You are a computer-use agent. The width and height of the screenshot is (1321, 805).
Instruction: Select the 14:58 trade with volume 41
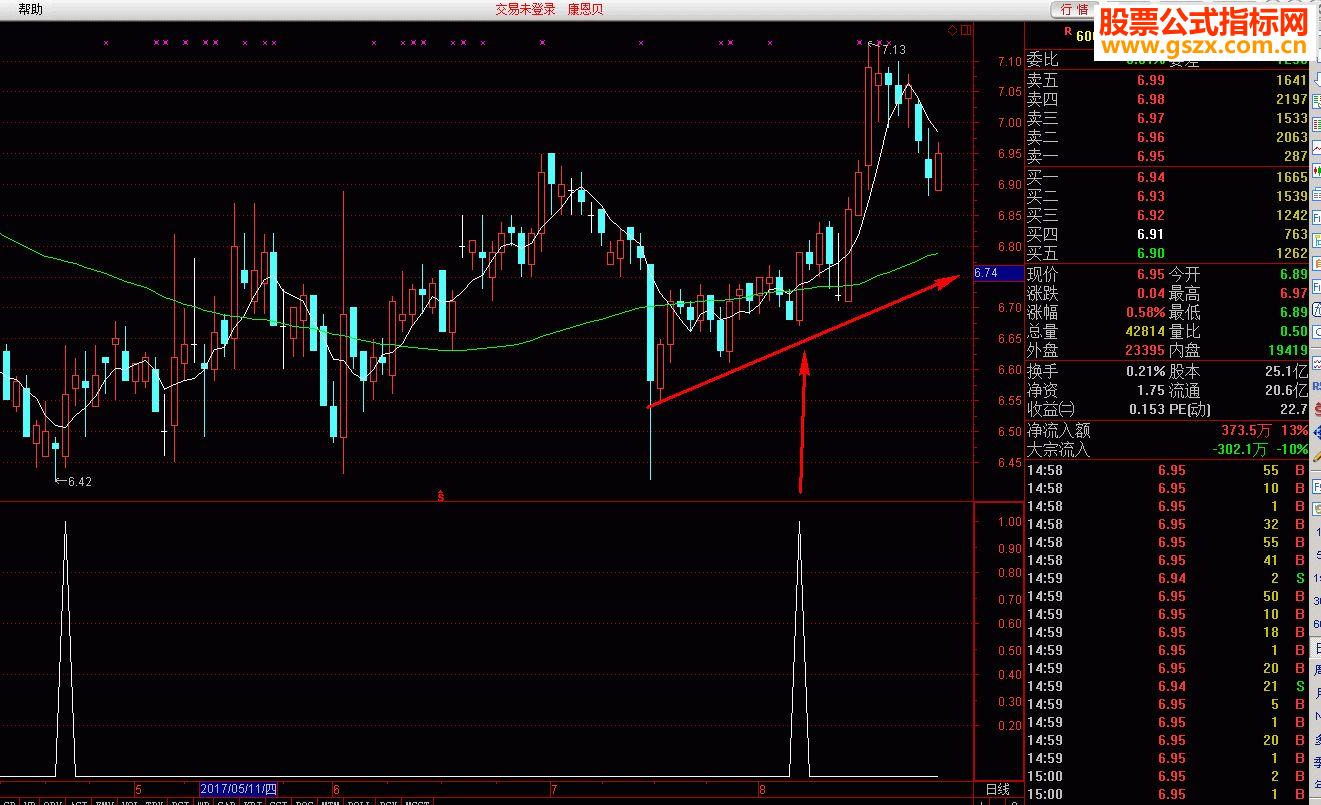point(1167,560)
